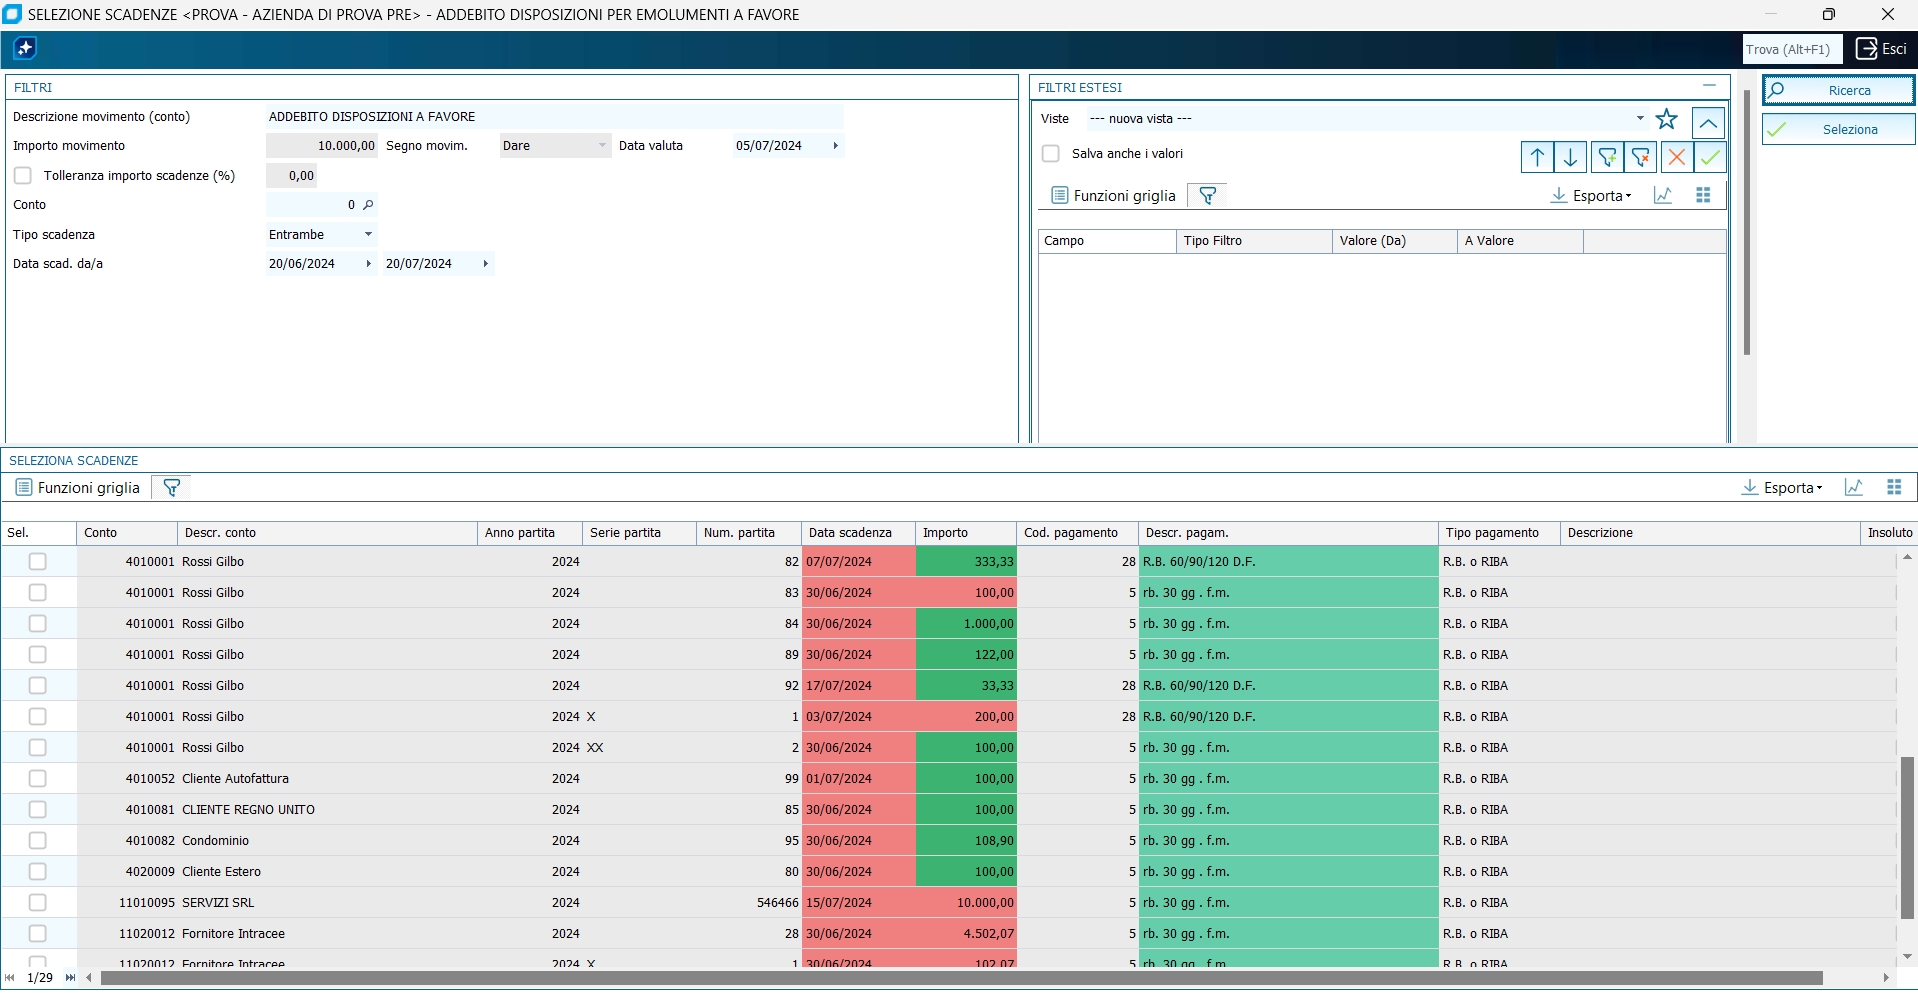The image size is (1918, 996).
Task: Expand the Viste dropdown list
Action: [x=1640, y=119]
